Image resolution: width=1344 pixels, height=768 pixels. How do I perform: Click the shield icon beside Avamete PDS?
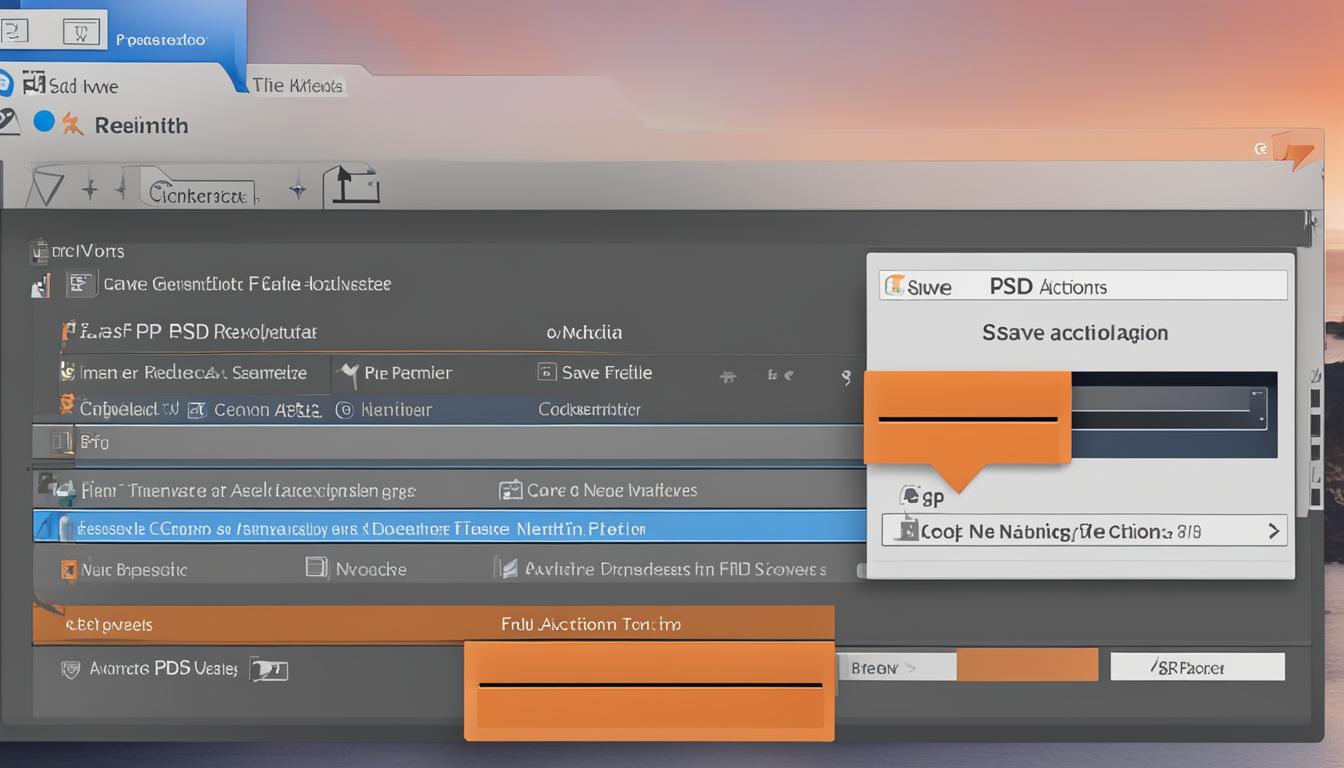pyautogui.click(x=70, y=669)
